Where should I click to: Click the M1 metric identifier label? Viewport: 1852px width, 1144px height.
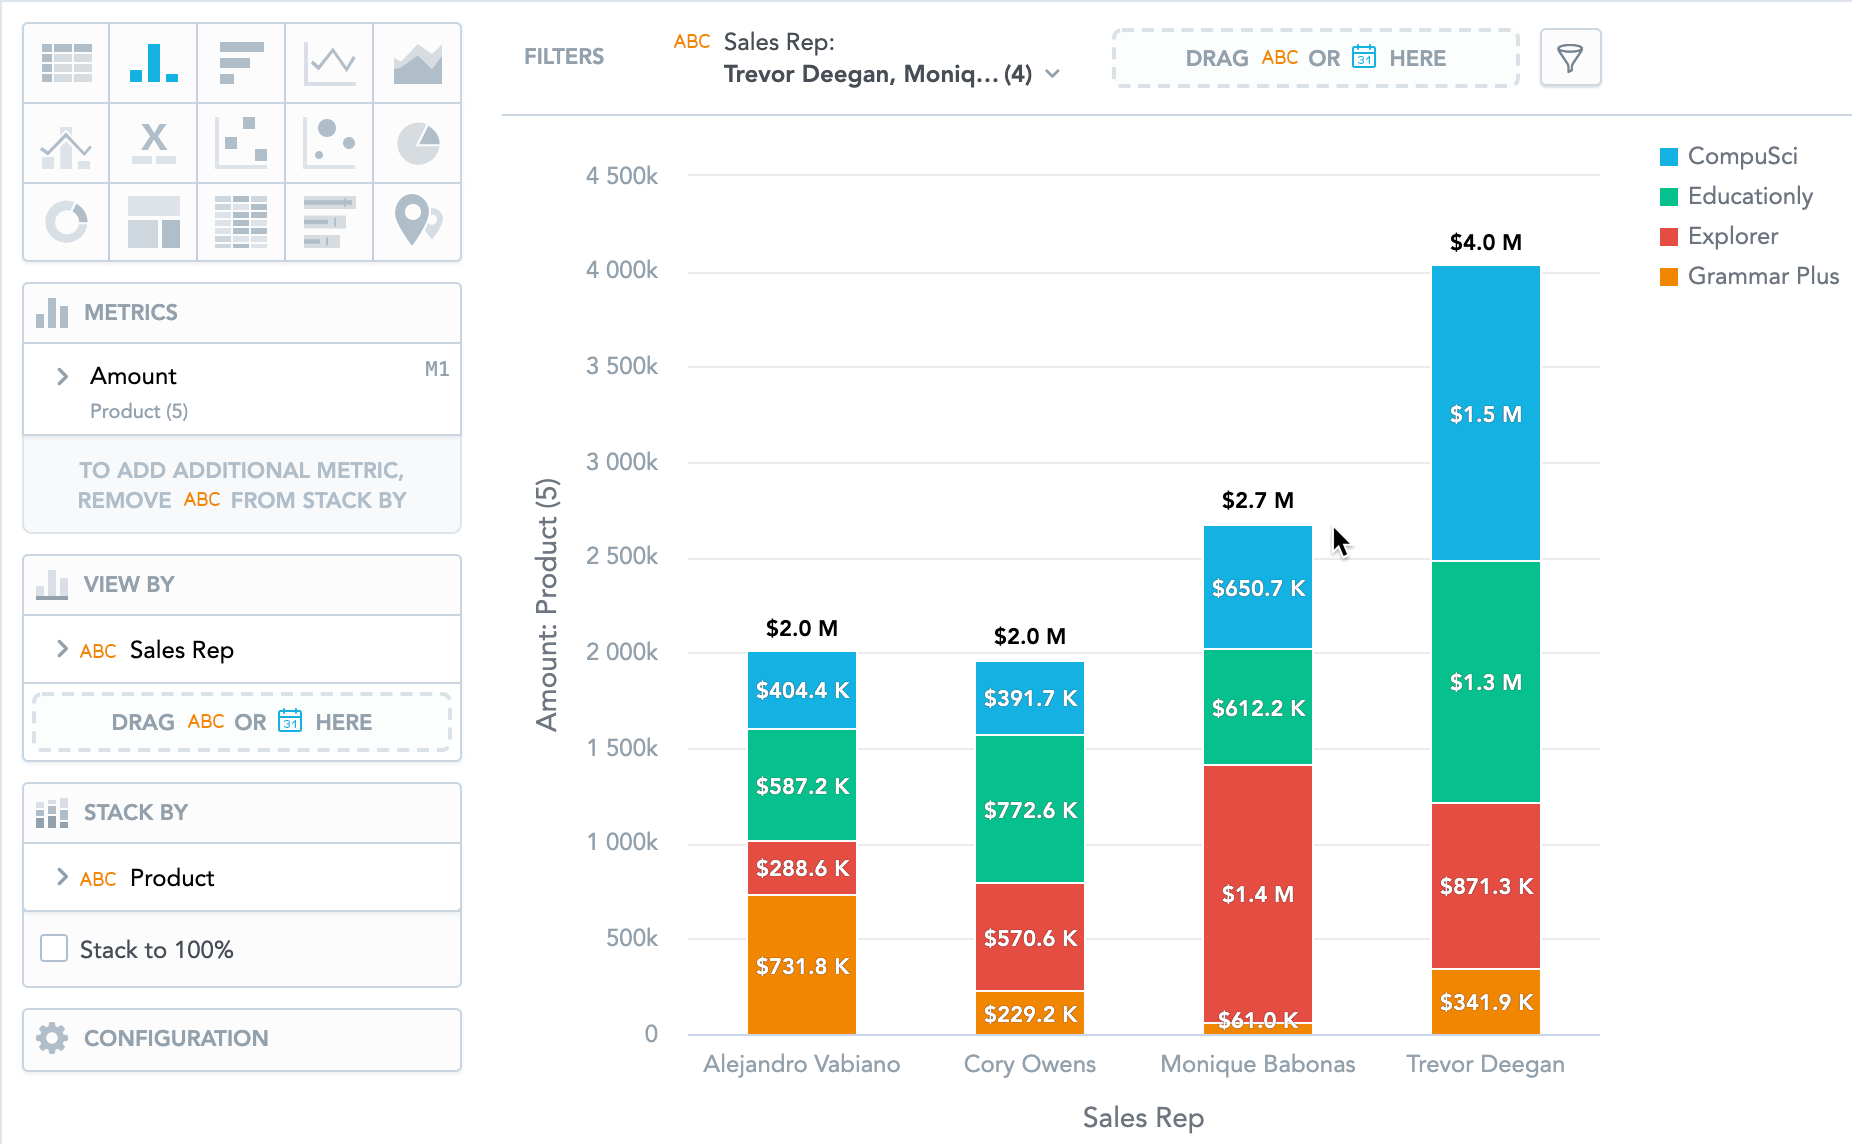point(437,369)
